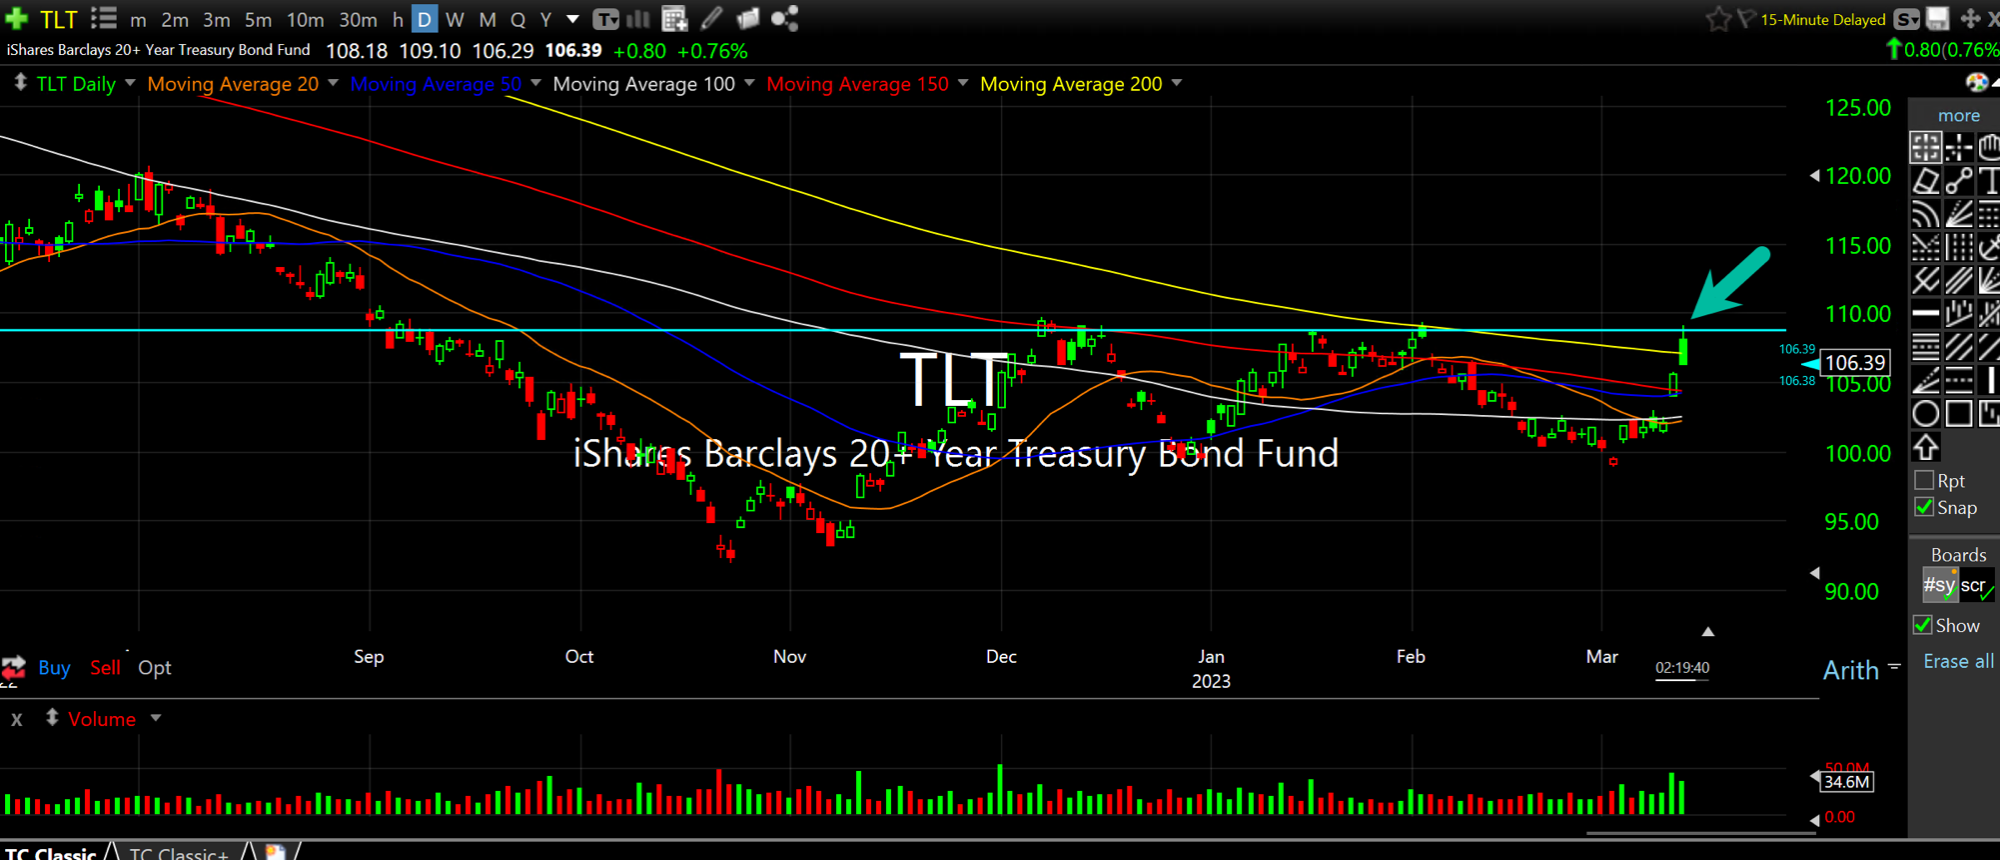Select the eraser drawing tool
Image resolution: width=2000 pixels, height=860 pixels.
pos(1925,181)
